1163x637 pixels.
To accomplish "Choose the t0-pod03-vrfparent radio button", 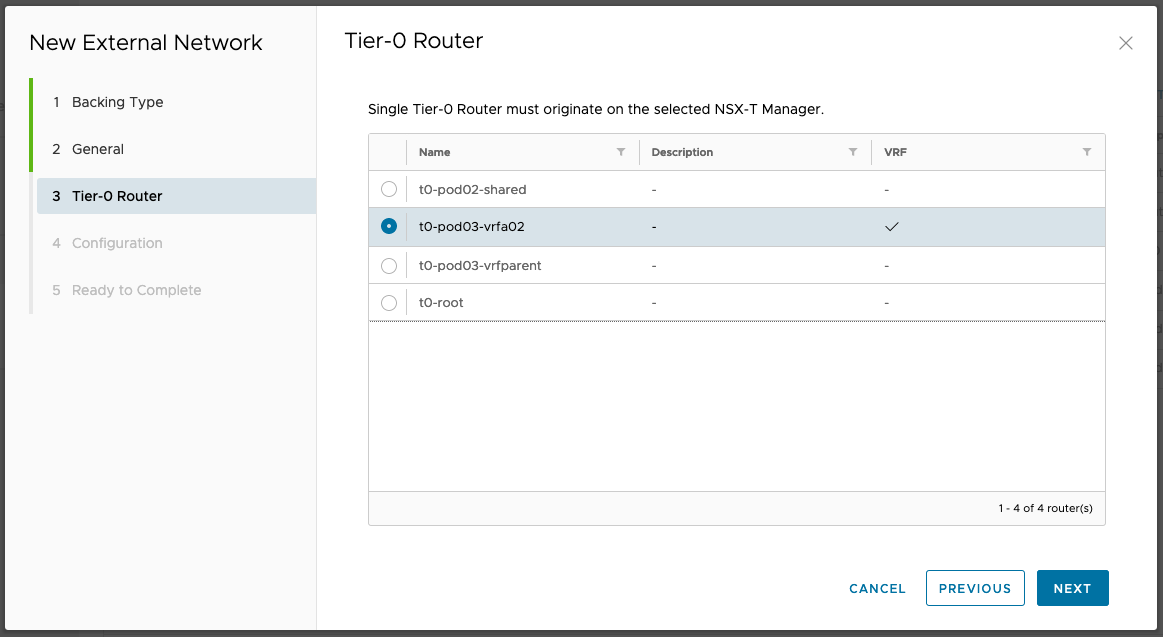I will 389,266.
